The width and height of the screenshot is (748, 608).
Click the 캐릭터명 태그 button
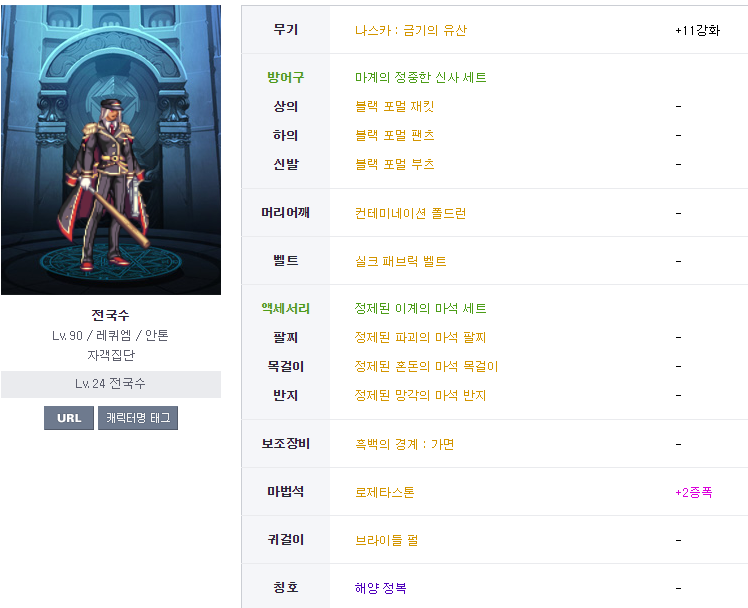138,418
